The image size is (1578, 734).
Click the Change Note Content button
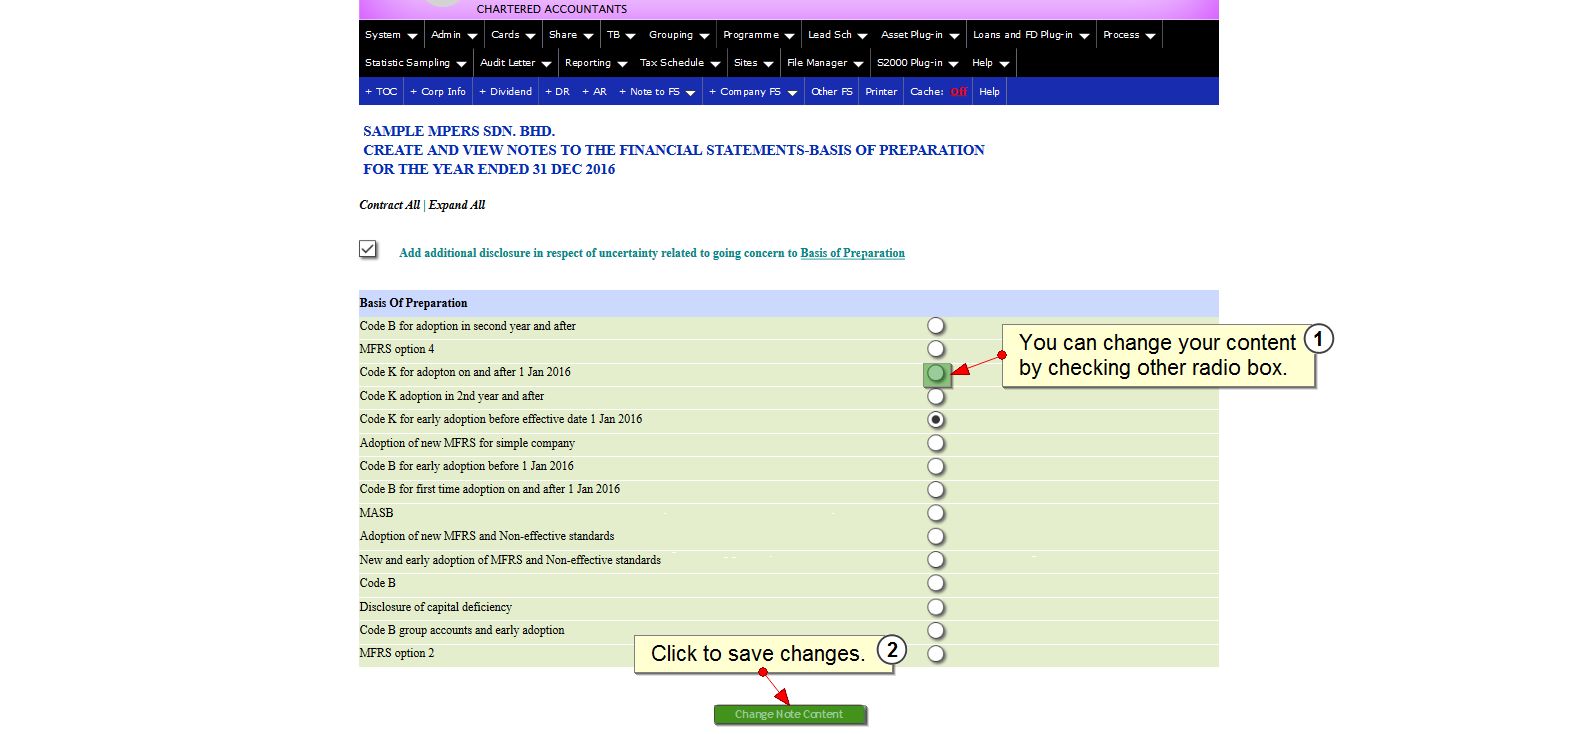pos(789,714)
